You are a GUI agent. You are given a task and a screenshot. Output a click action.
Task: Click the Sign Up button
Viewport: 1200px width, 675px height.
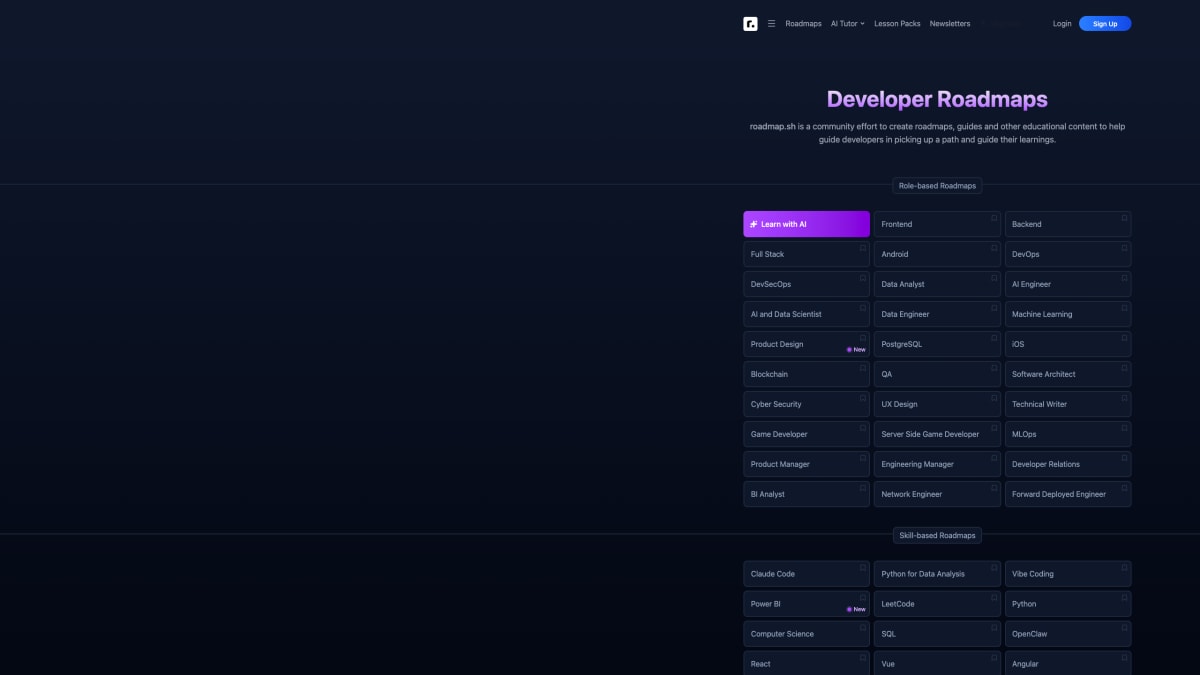tap(1105, 24)
